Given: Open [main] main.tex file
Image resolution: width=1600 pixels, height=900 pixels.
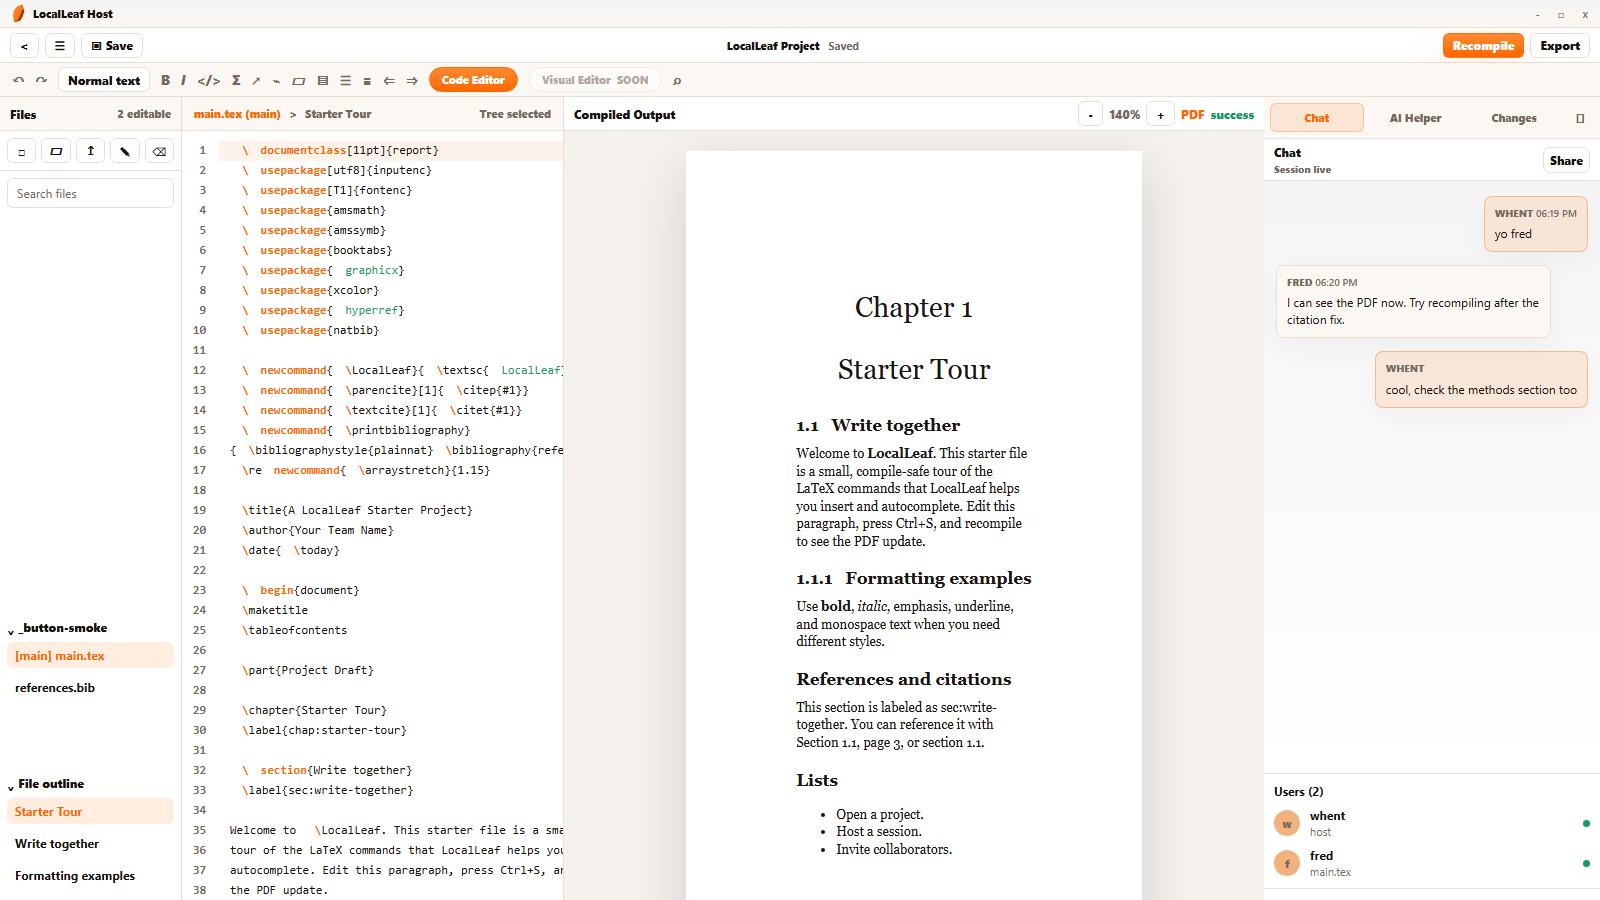Looking at the screenshot, I should pyautogui.click(x=91, y=656).
